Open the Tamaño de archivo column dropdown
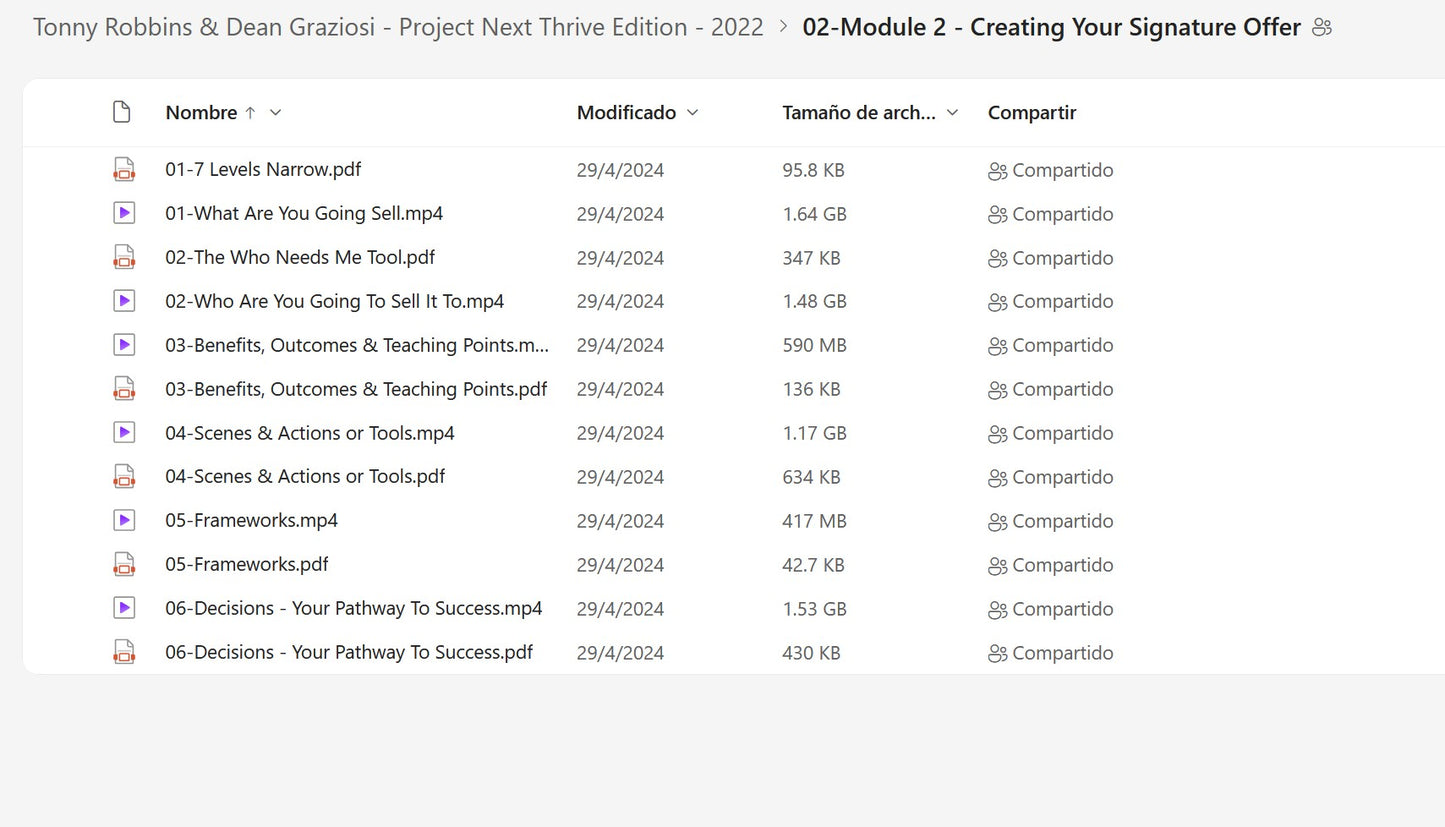1445x827 pixels. [x=952, y=113]
